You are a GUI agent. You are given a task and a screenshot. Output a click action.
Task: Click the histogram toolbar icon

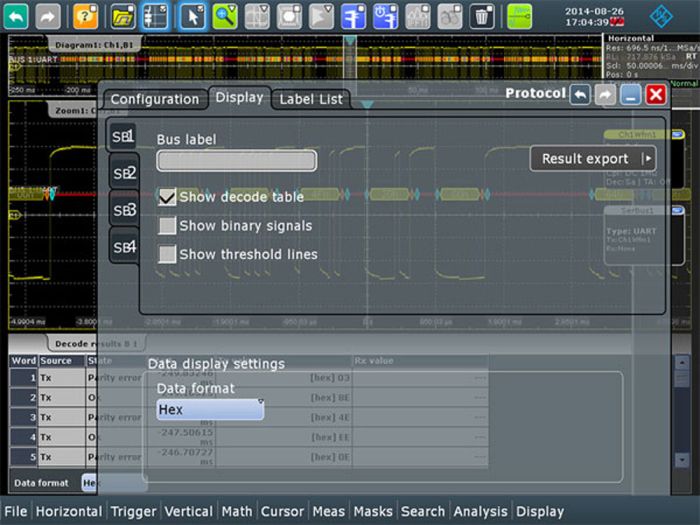pyautogui.click(x=417, y=17)
